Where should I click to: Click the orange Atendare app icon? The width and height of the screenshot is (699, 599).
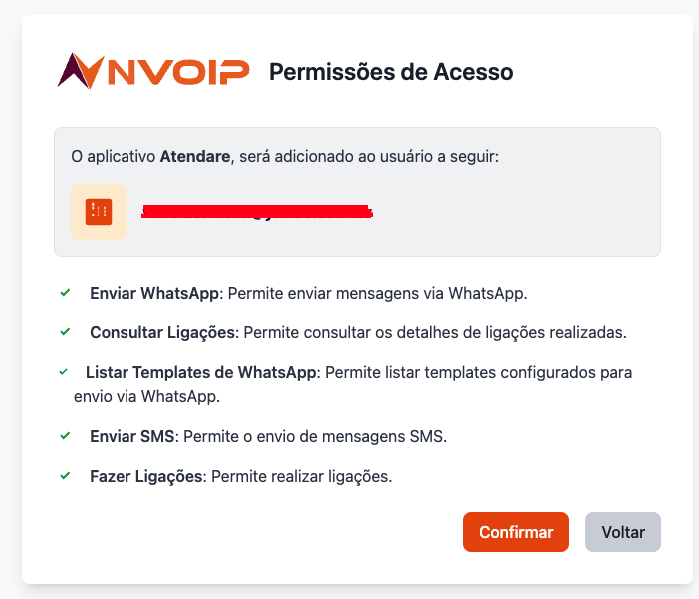pyautogui.click(x=99, y=211)
